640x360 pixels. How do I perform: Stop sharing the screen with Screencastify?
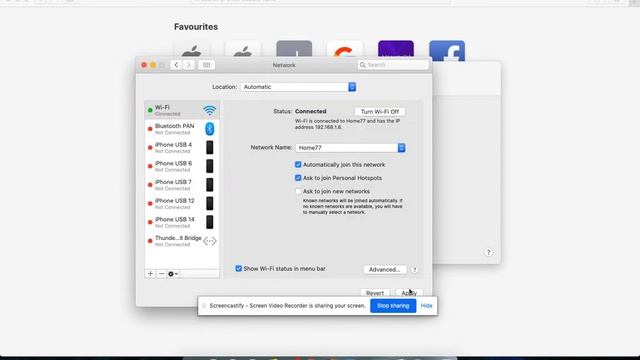click(x=393, y=306)
